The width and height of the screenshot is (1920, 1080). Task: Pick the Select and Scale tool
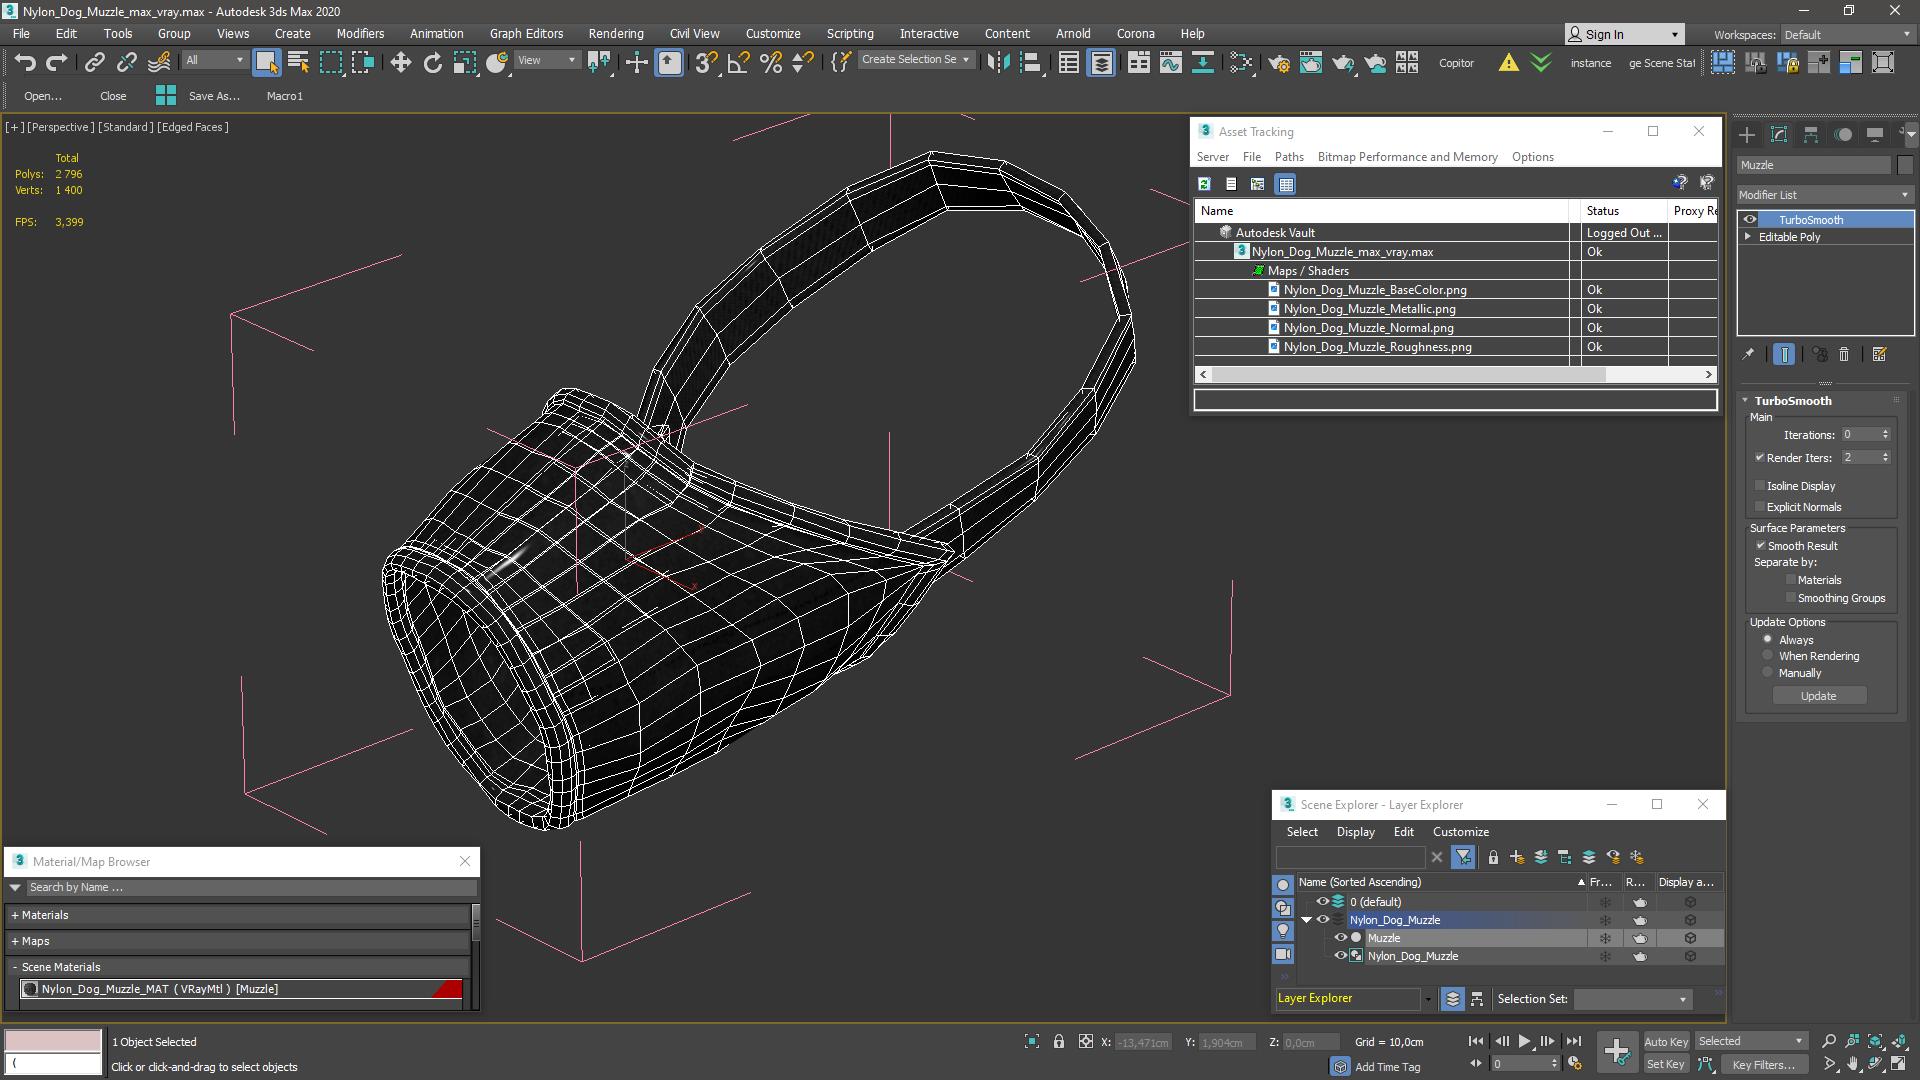464,62
